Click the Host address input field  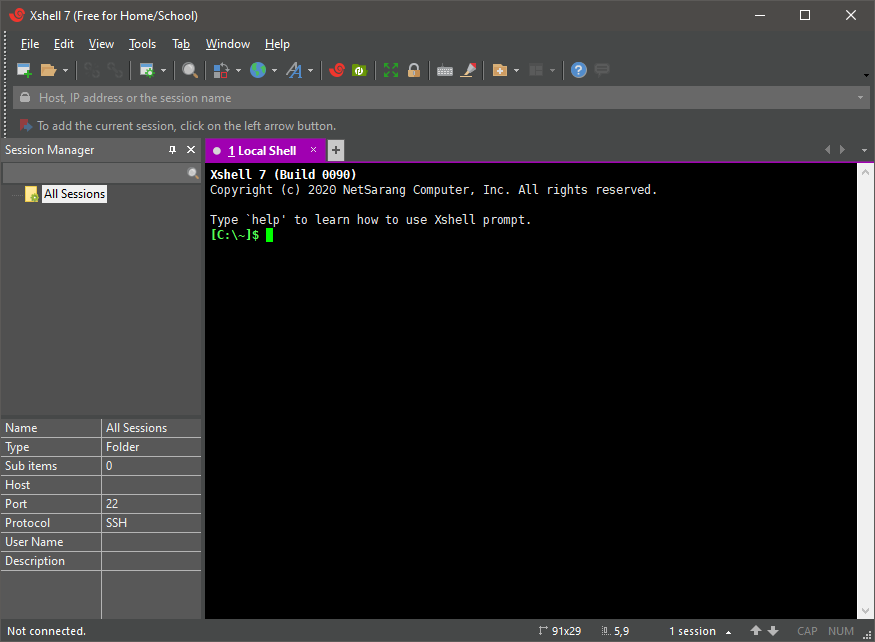(x=441, y=98)
